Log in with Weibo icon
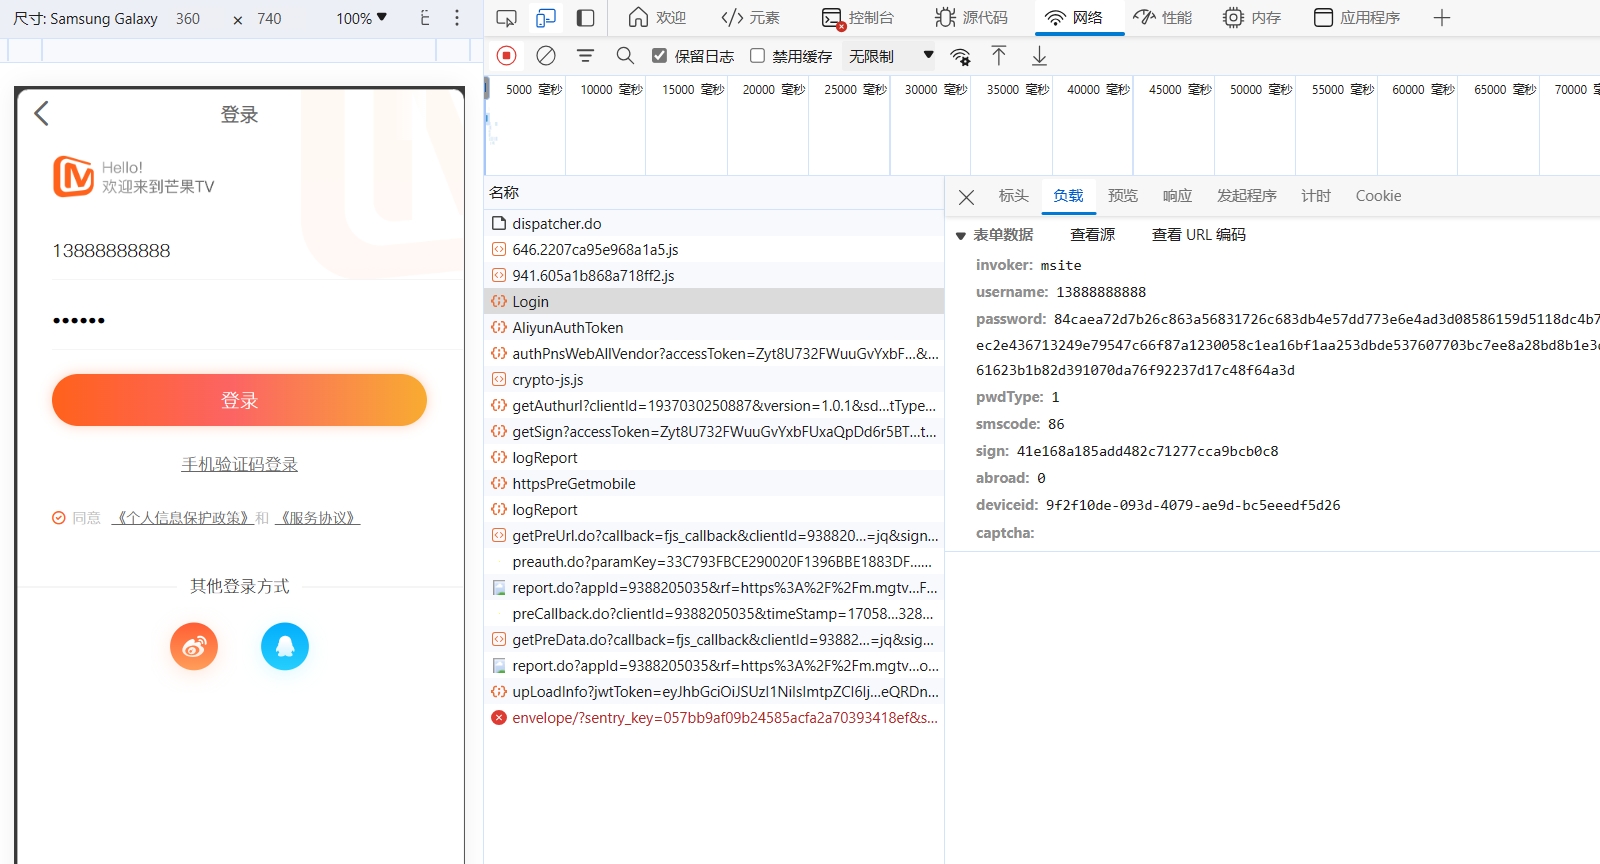The width and height of the screenshot is (1600, 864). coord(194,646)
